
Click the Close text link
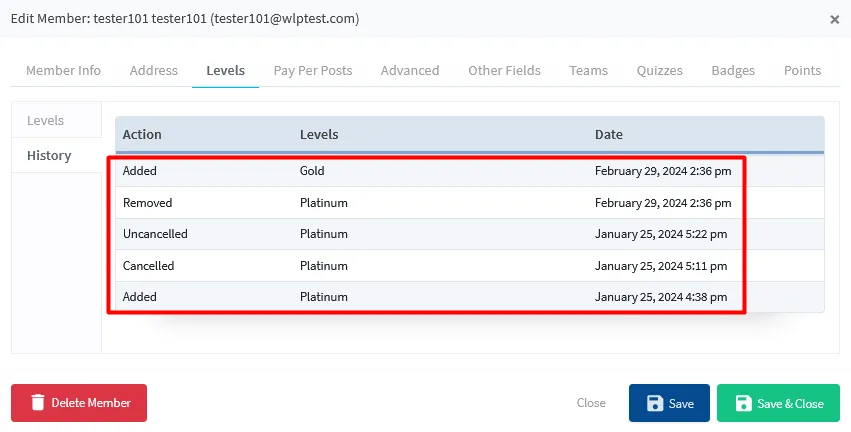tap(591, 403)
